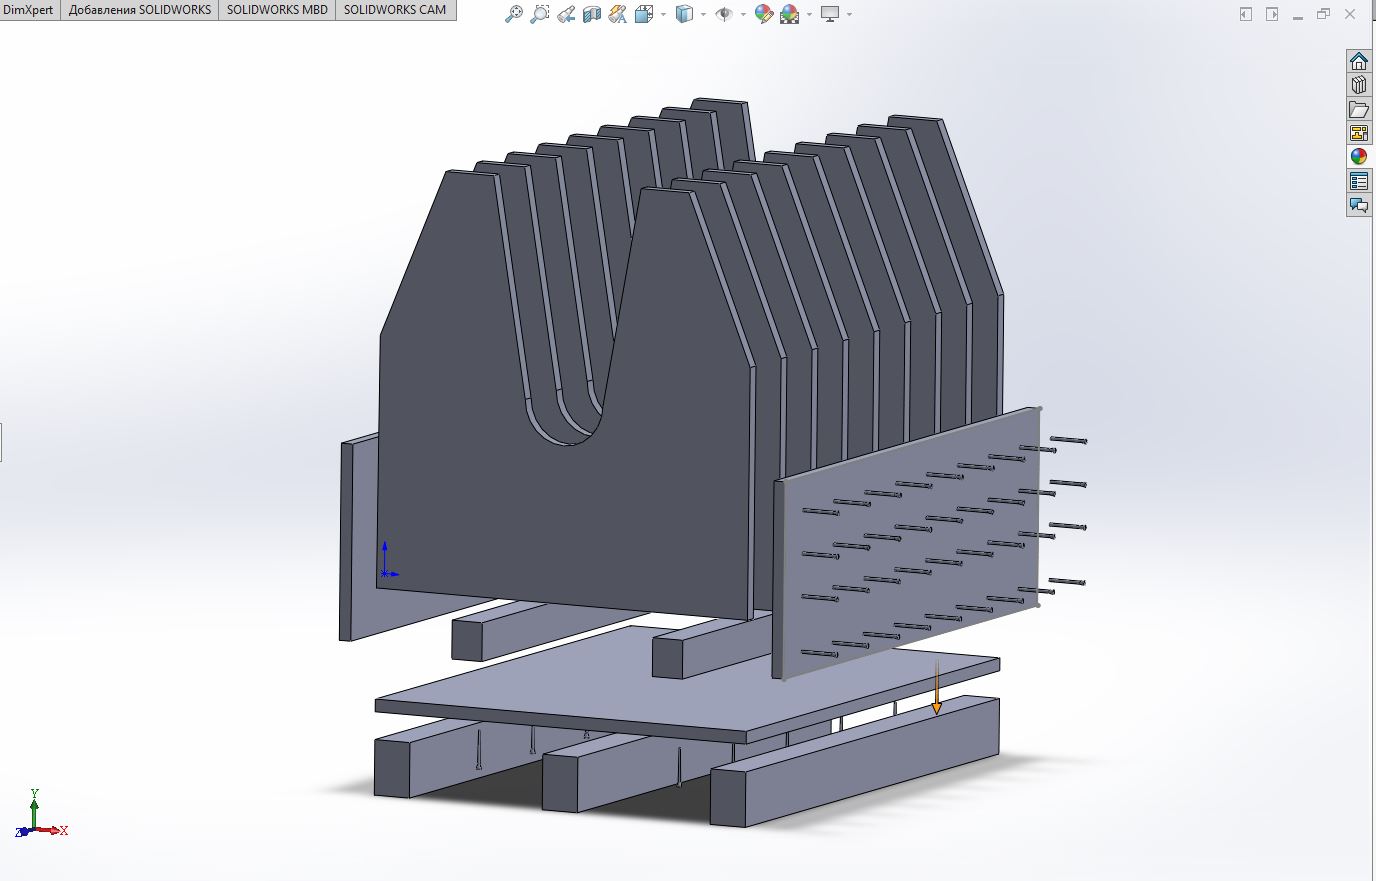Expand the Display Style dropdown arrow
1376x881 pixels.
pos(704,15)
